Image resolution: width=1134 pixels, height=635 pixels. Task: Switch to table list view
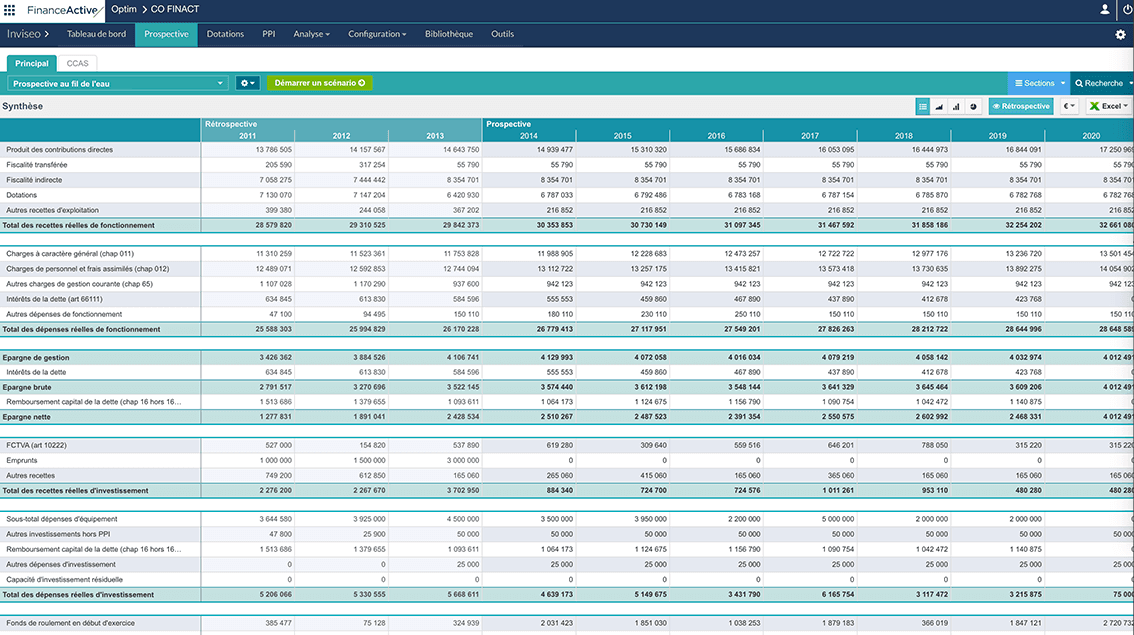point(923,106)
